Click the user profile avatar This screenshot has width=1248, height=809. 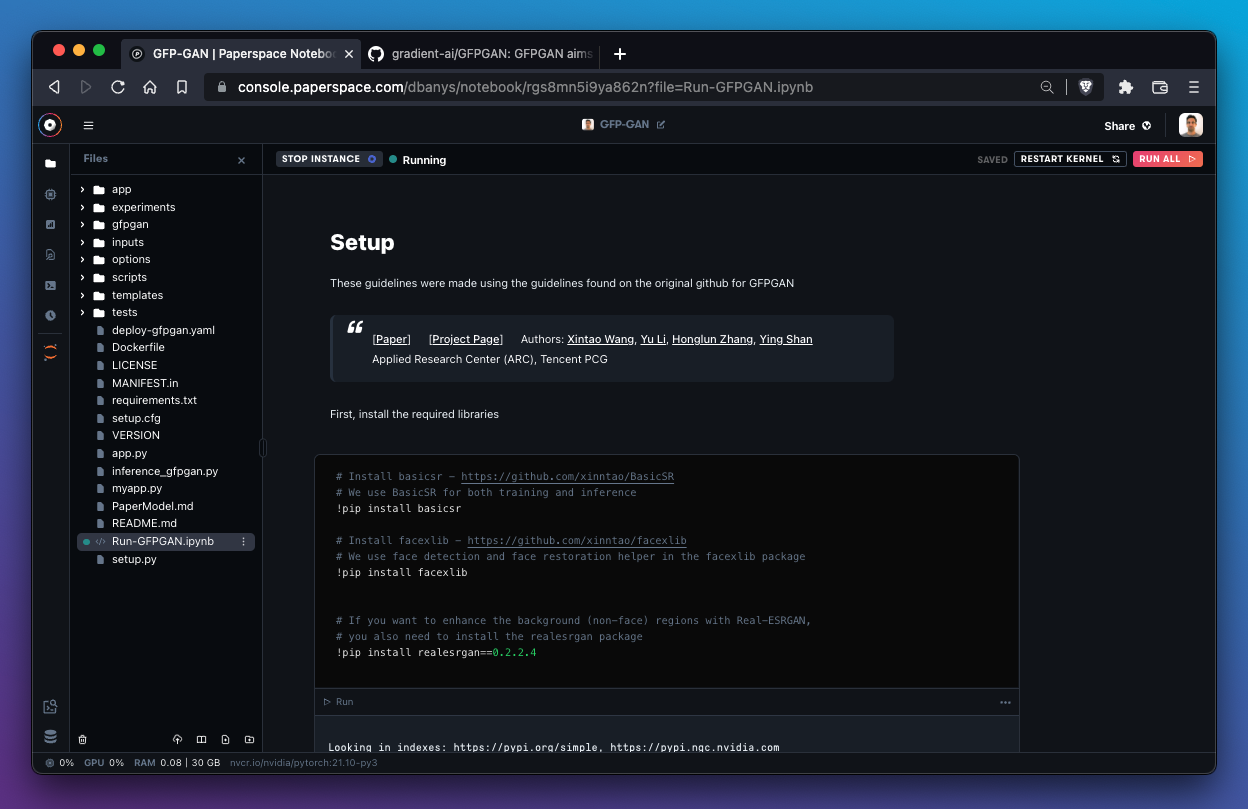tap(1190, 125)
